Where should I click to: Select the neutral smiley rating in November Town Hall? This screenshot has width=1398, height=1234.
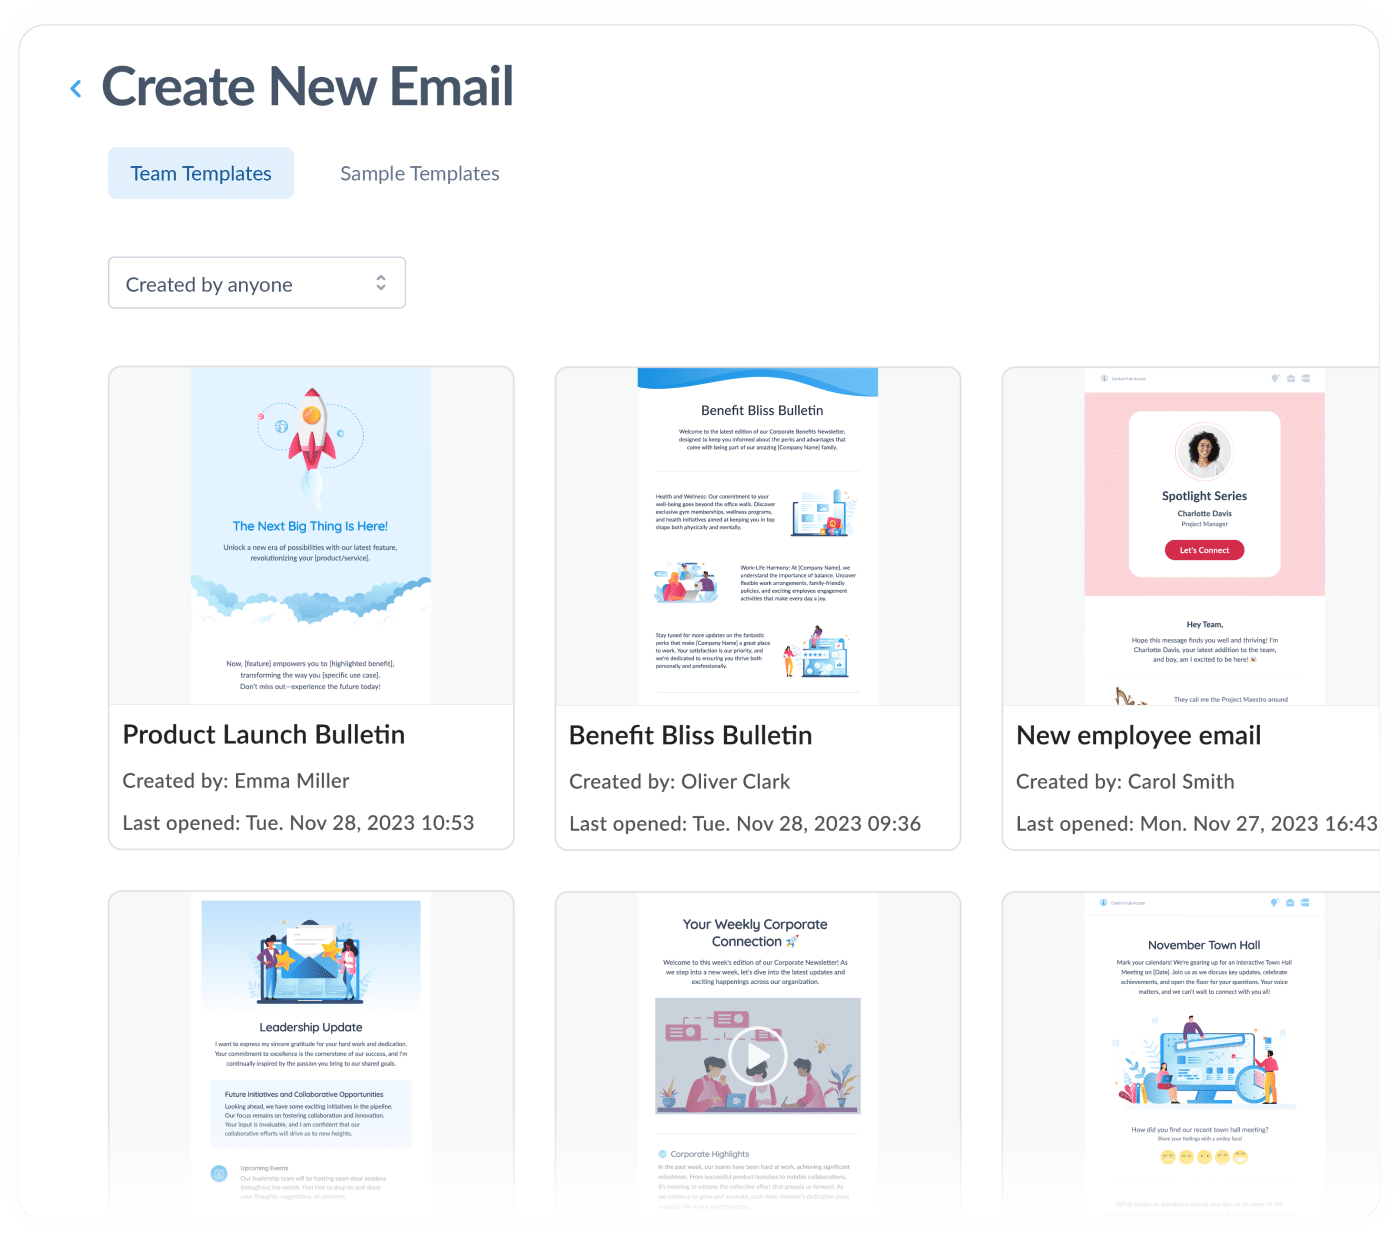[x=1204, y=1156]
